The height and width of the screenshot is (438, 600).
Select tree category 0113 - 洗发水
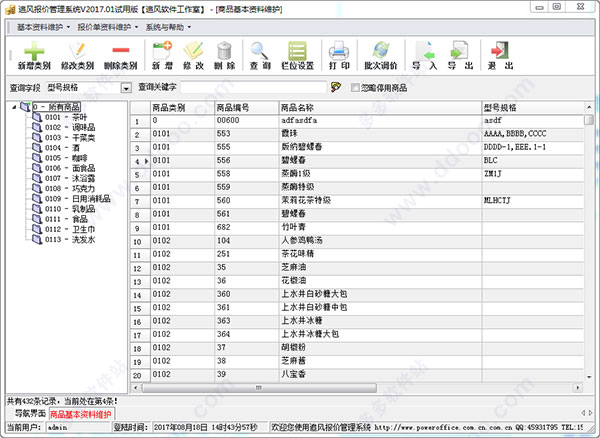tap(70, 239)
